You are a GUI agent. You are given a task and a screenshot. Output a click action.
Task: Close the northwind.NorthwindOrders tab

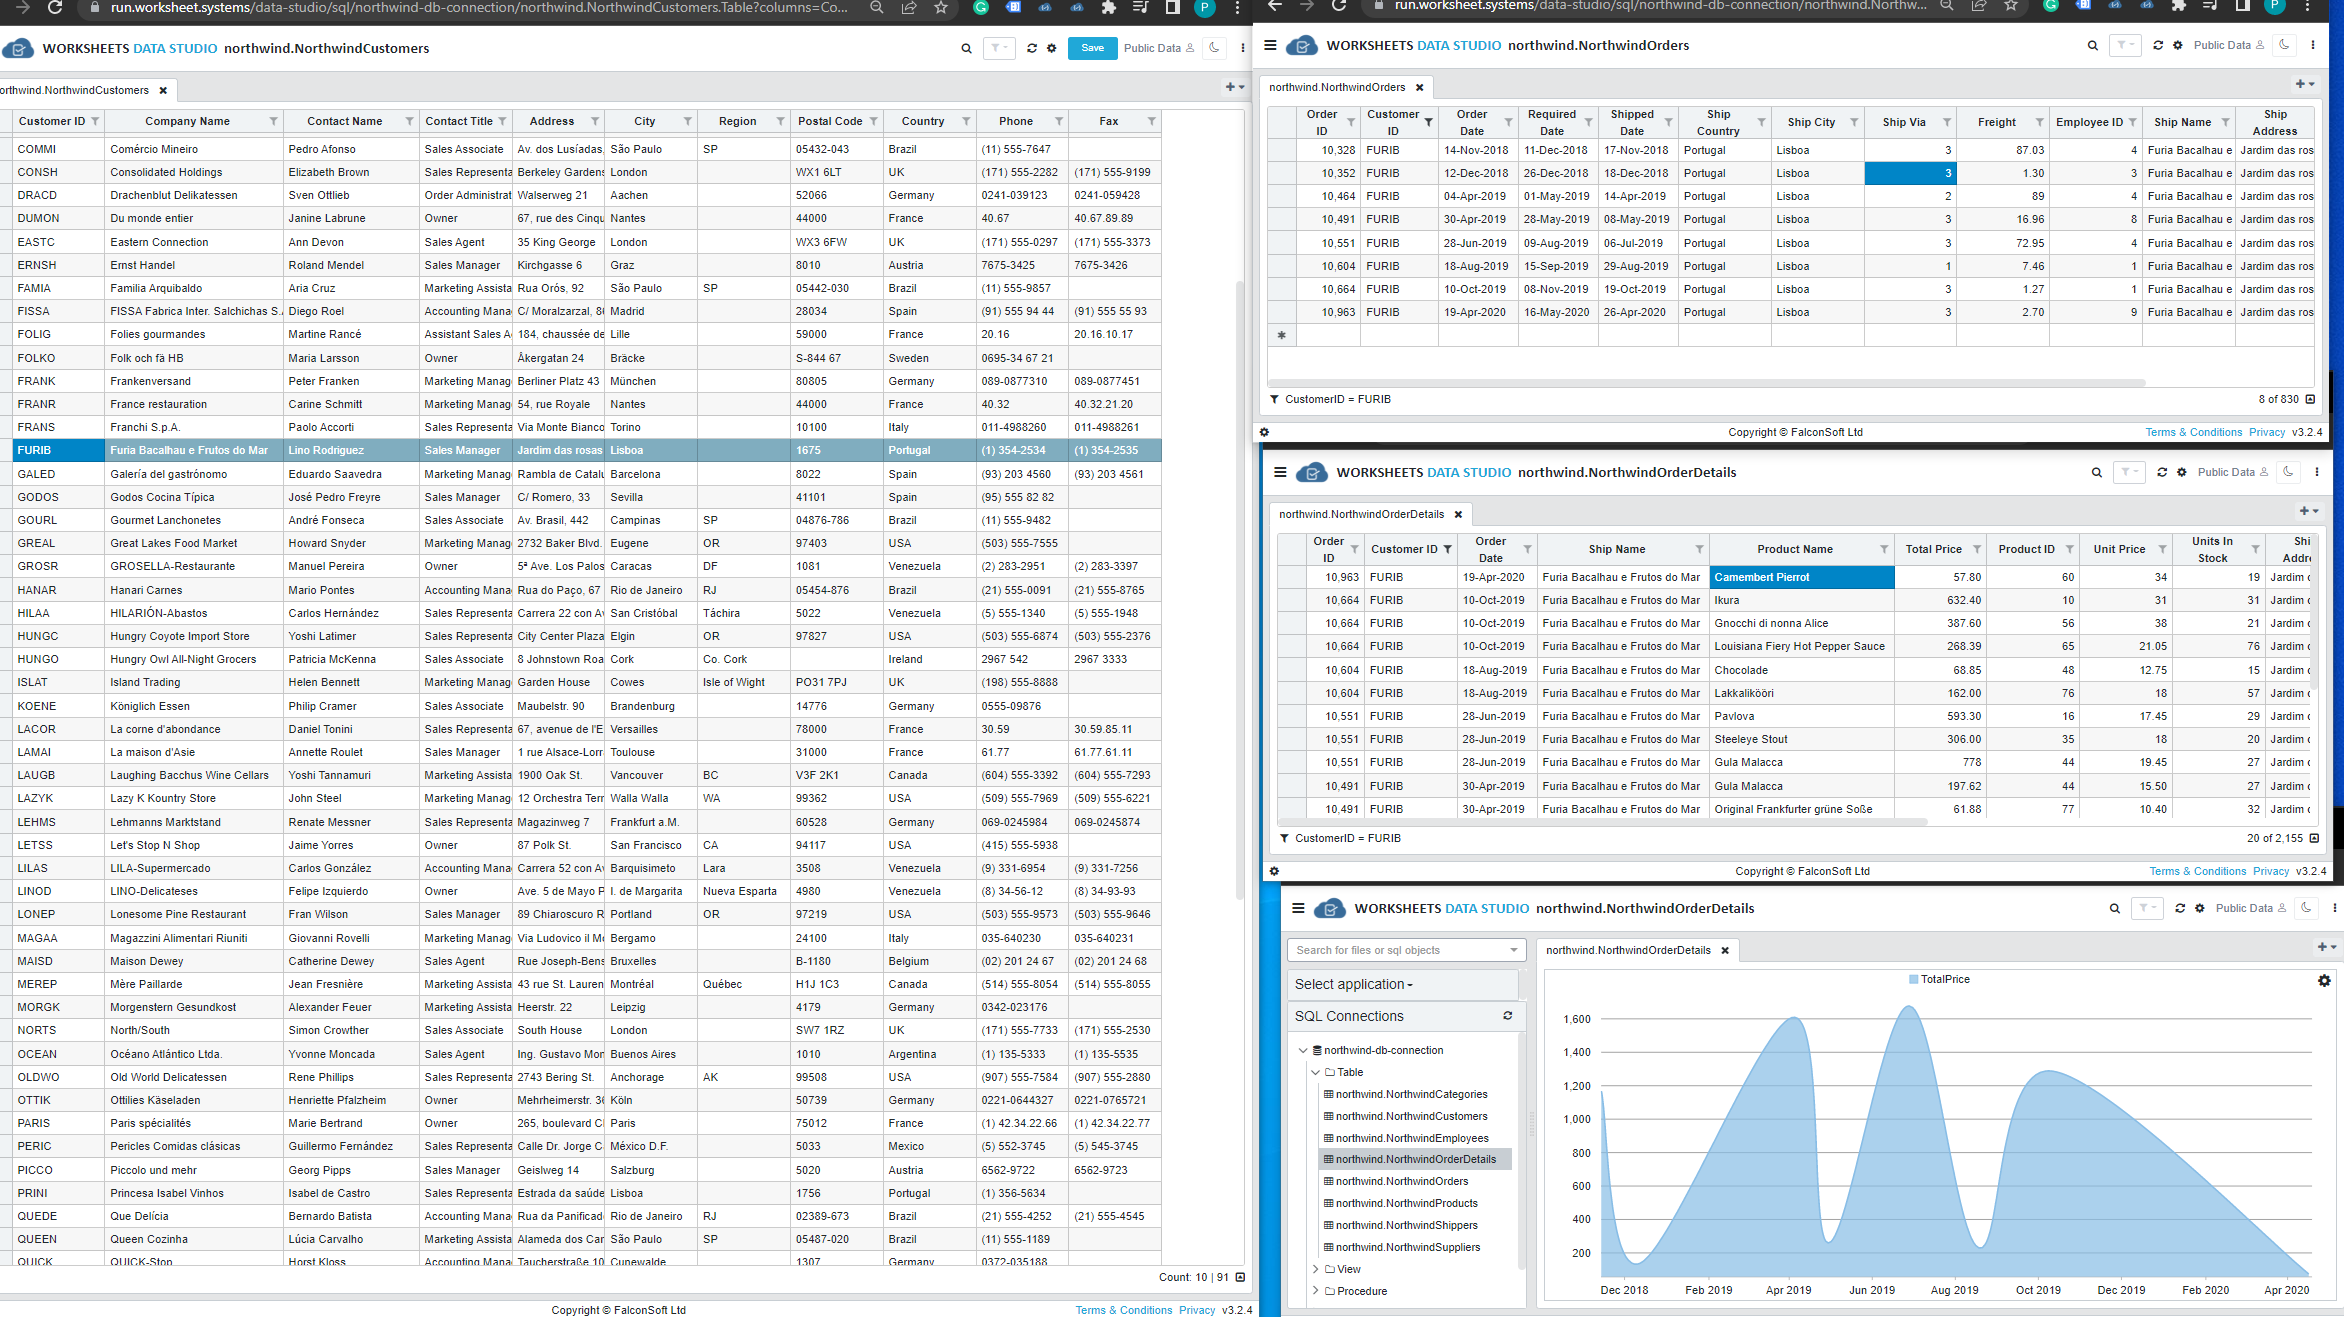[x=1419, y=88]
